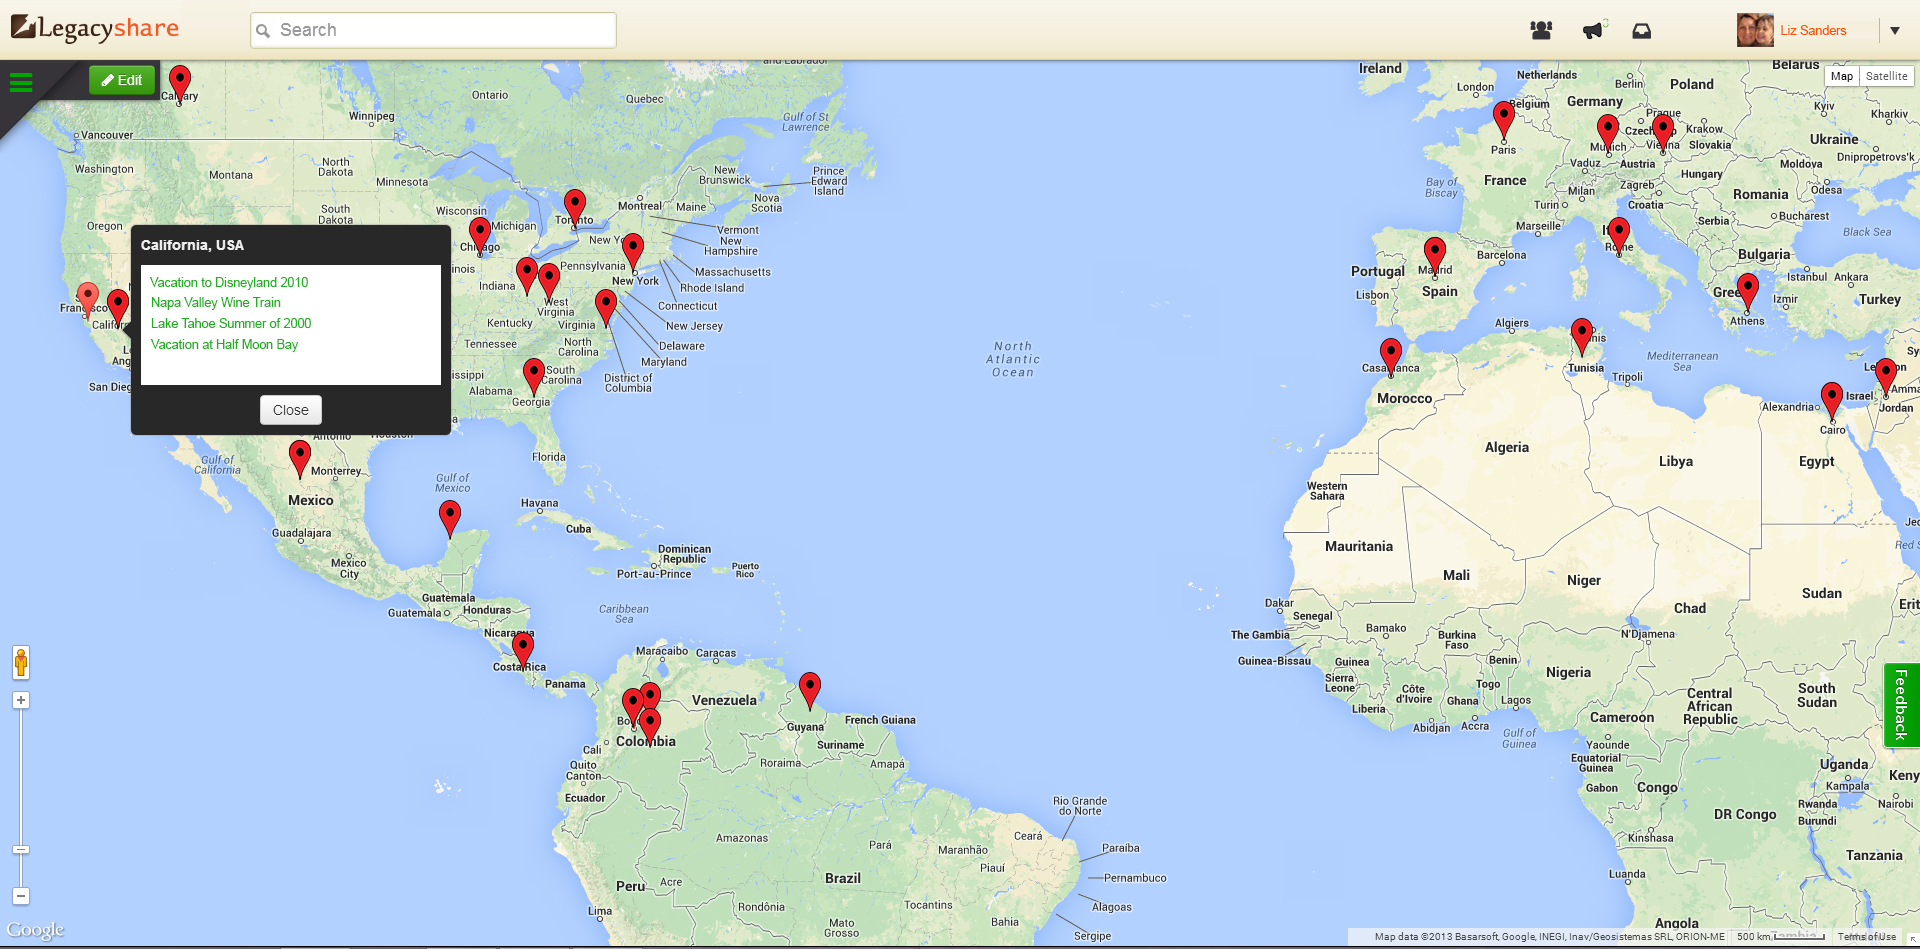
Task: Click the zoom slider handle
Action: point(21,850)
